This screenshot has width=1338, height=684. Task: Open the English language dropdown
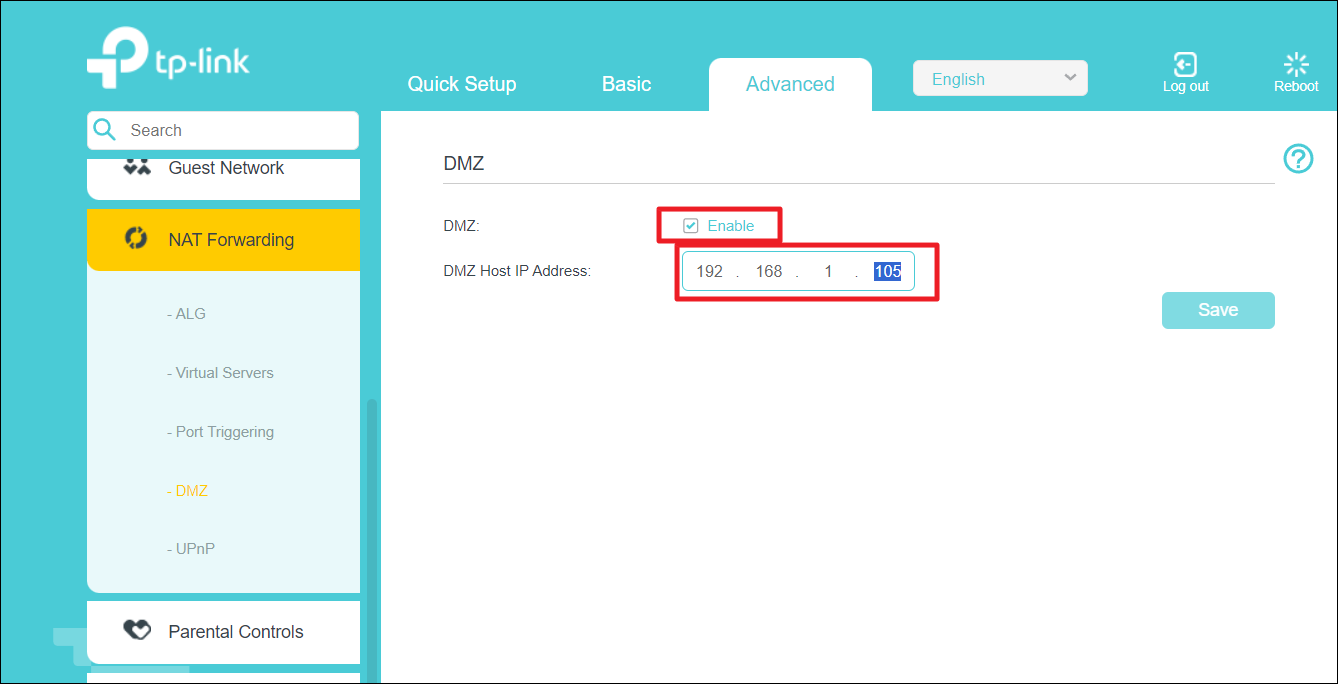(x=1000, y=79)
